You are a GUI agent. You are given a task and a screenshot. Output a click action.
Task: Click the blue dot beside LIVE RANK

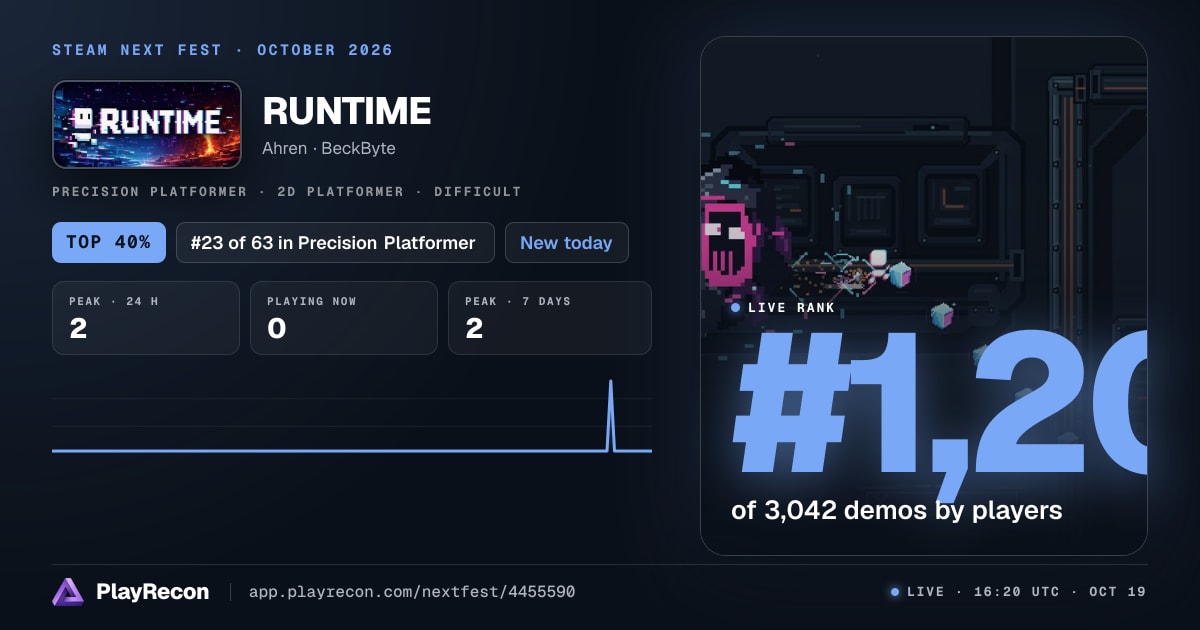tap(736, 308)
